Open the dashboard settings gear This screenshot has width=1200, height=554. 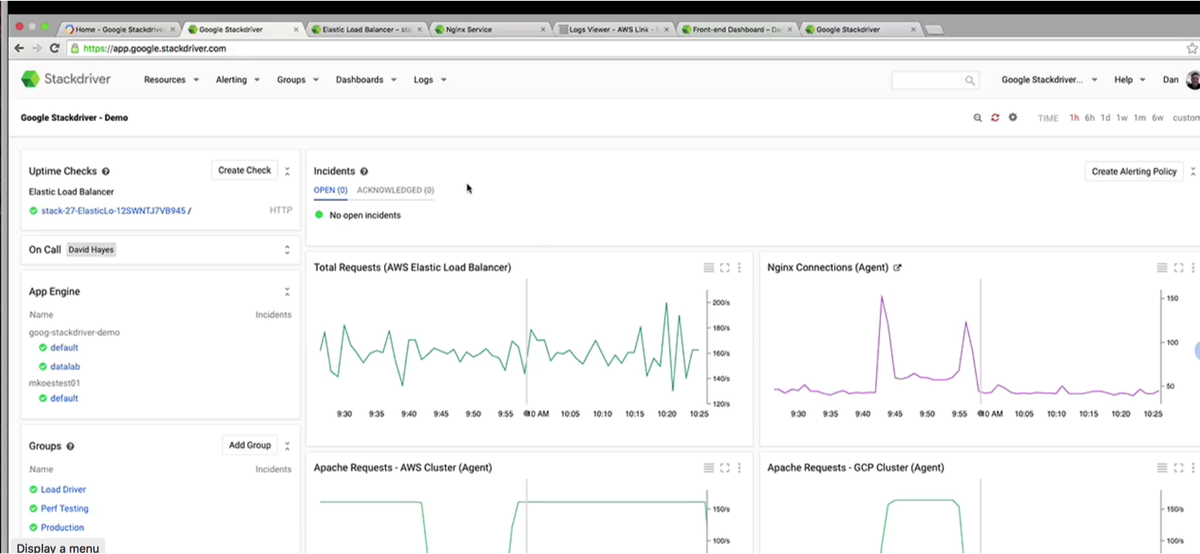[x=1013, y=118]
